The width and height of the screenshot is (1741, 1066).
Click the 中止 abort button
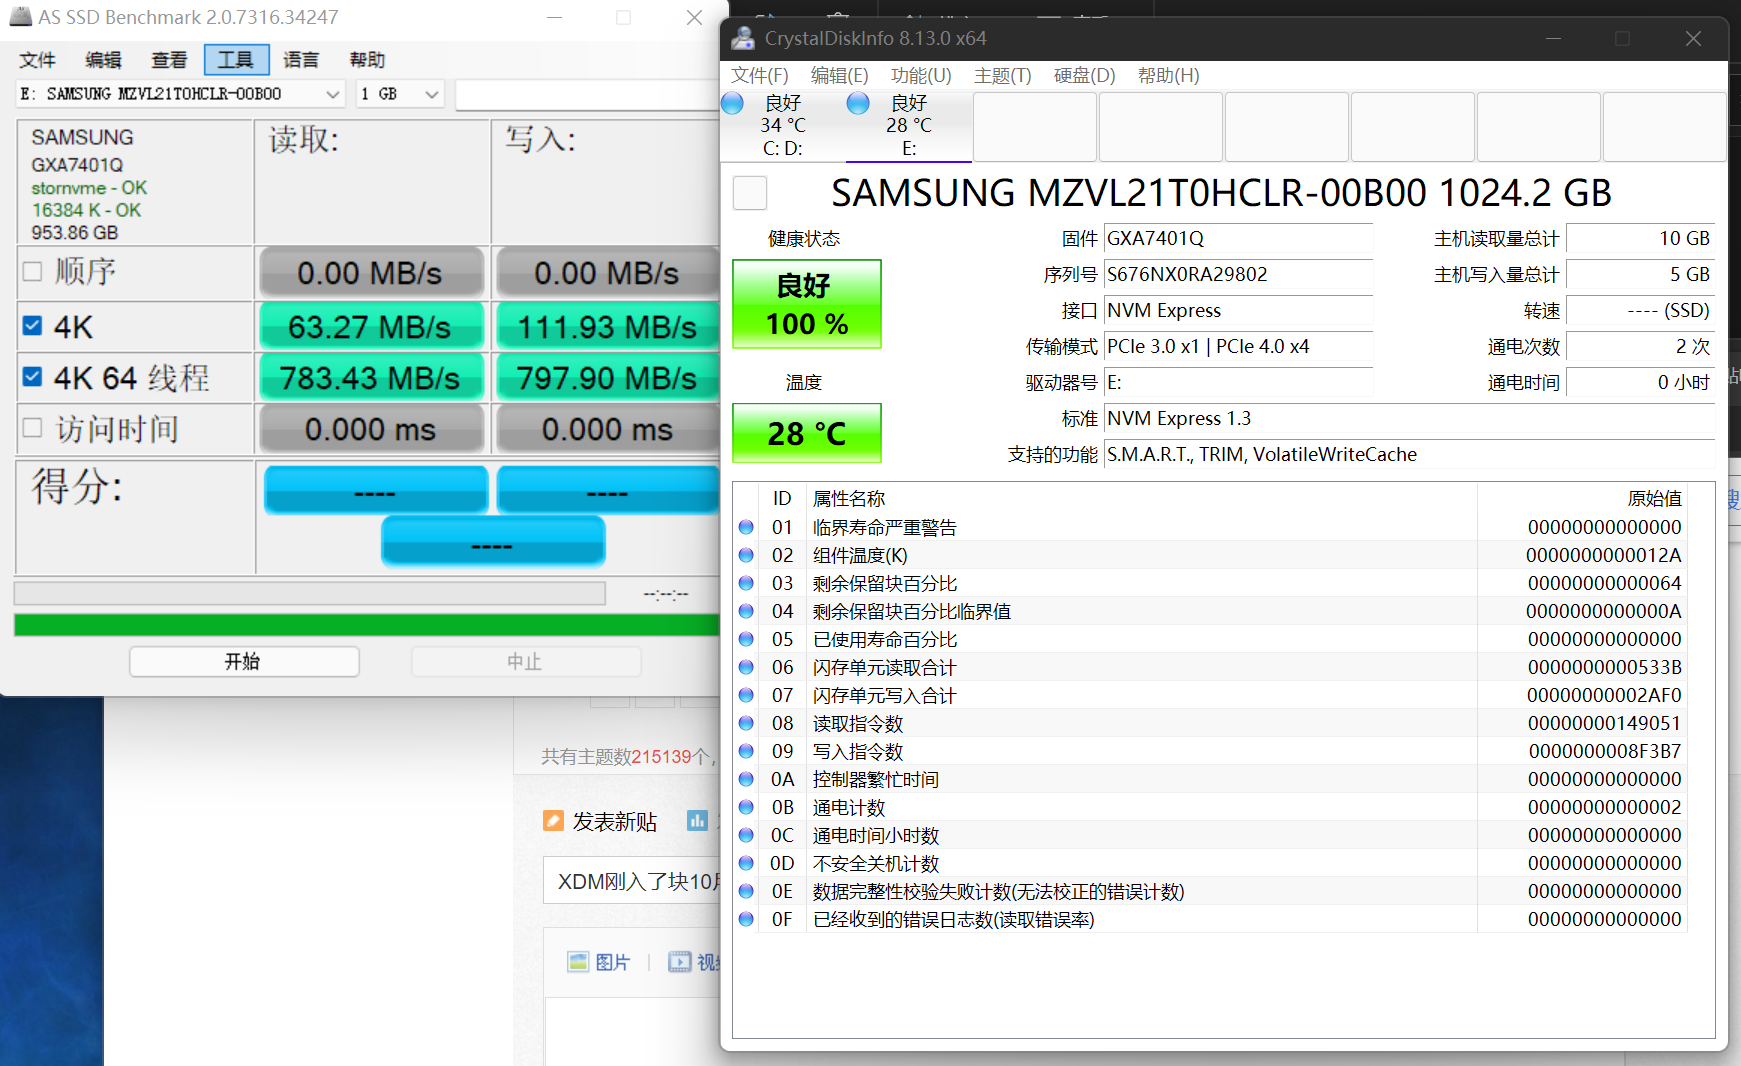(x=526, y=661)
